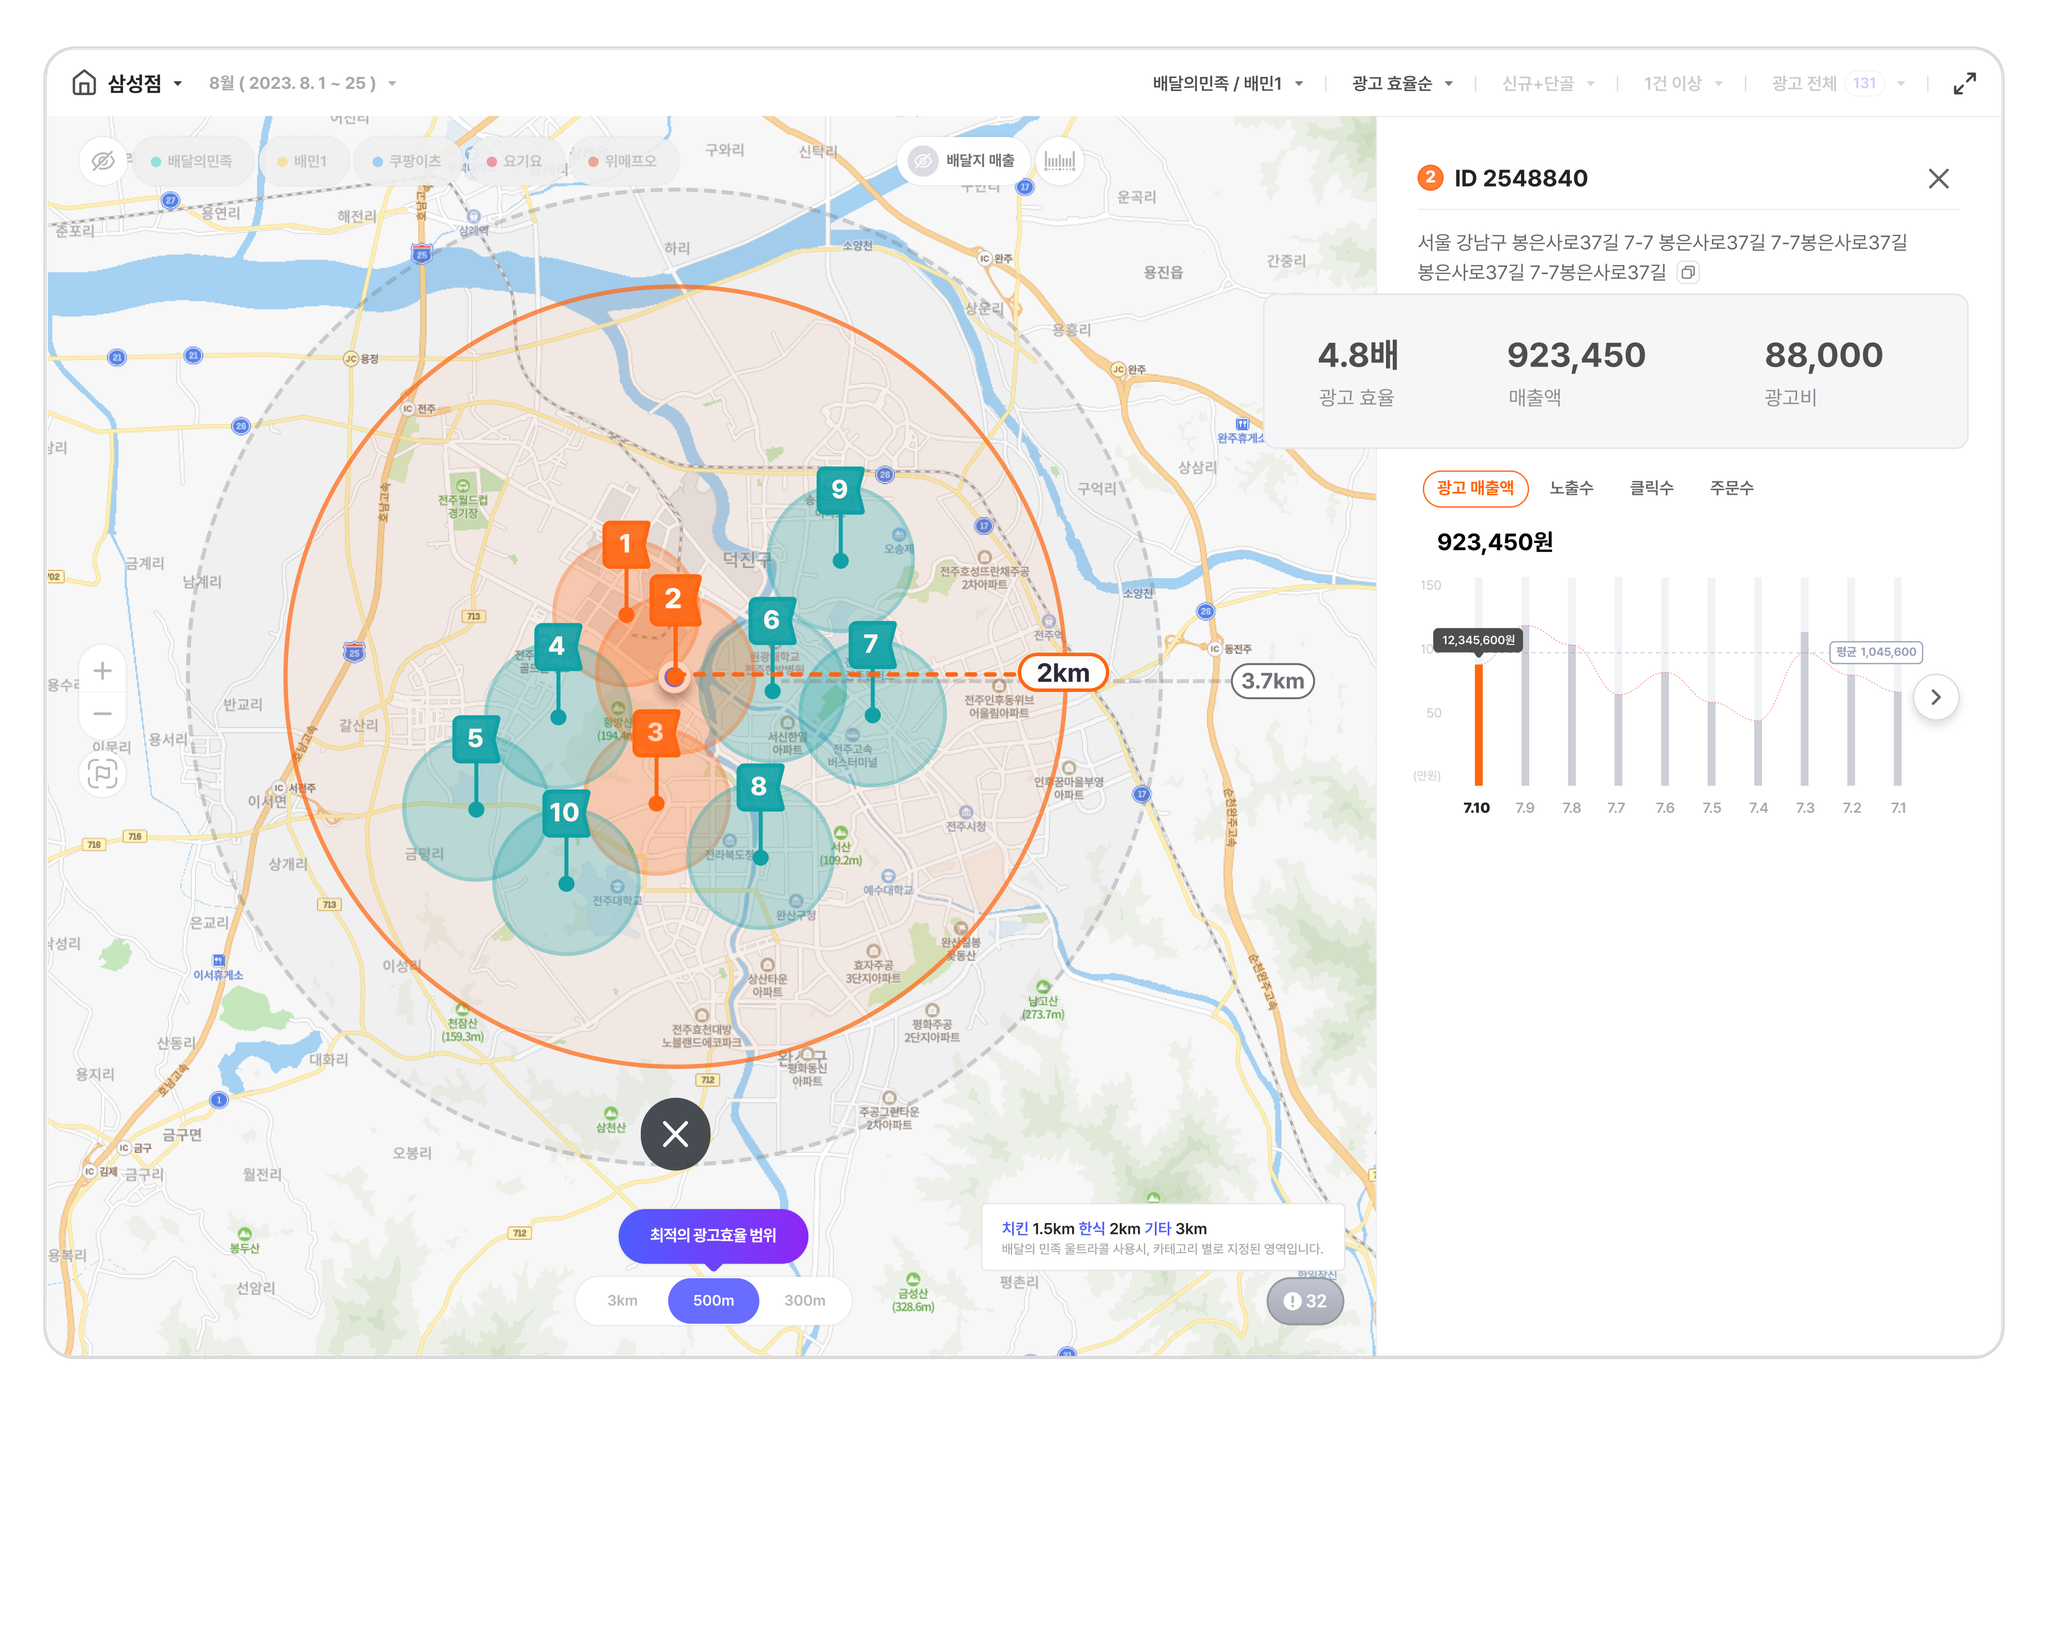Click the home icon beside 삼성점

click(84, 83)
